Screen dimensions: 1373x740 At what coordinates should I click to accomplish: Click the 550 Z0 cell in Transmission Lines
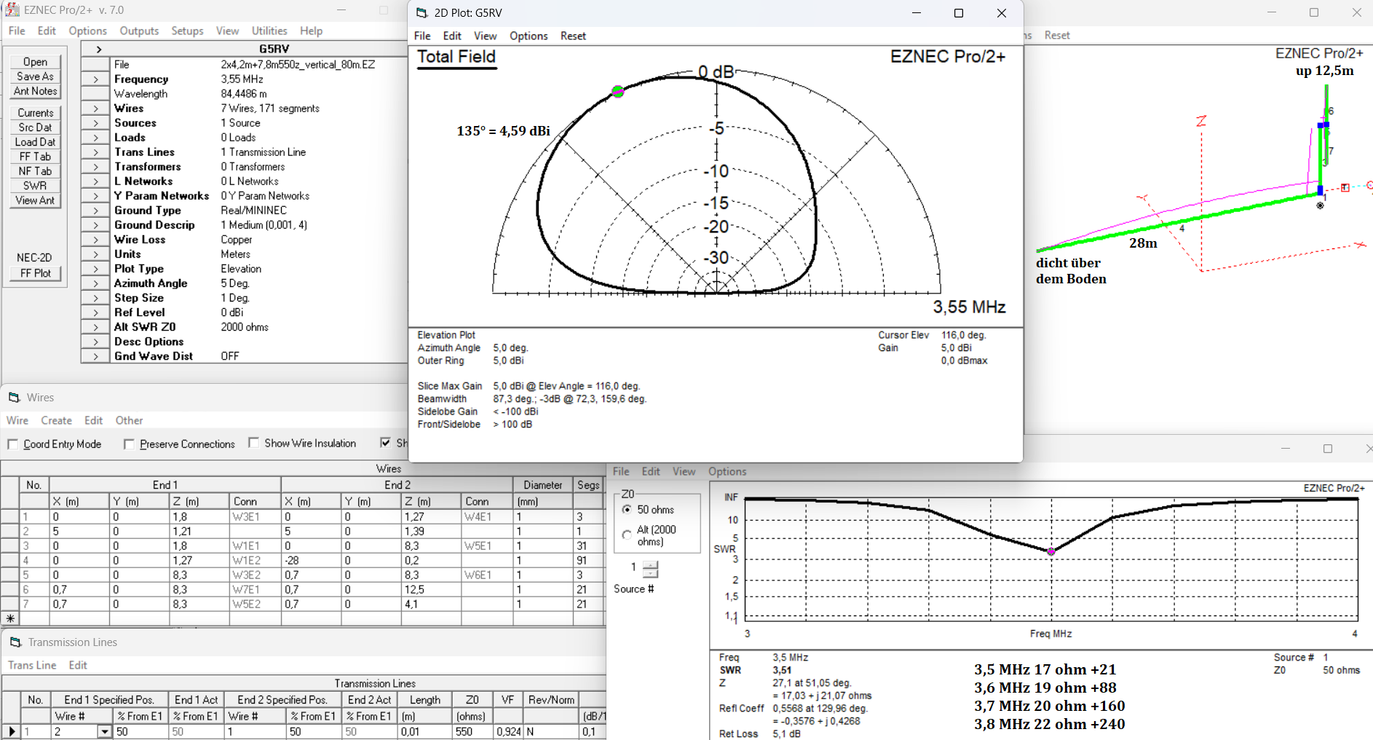(x=472, y=732)
